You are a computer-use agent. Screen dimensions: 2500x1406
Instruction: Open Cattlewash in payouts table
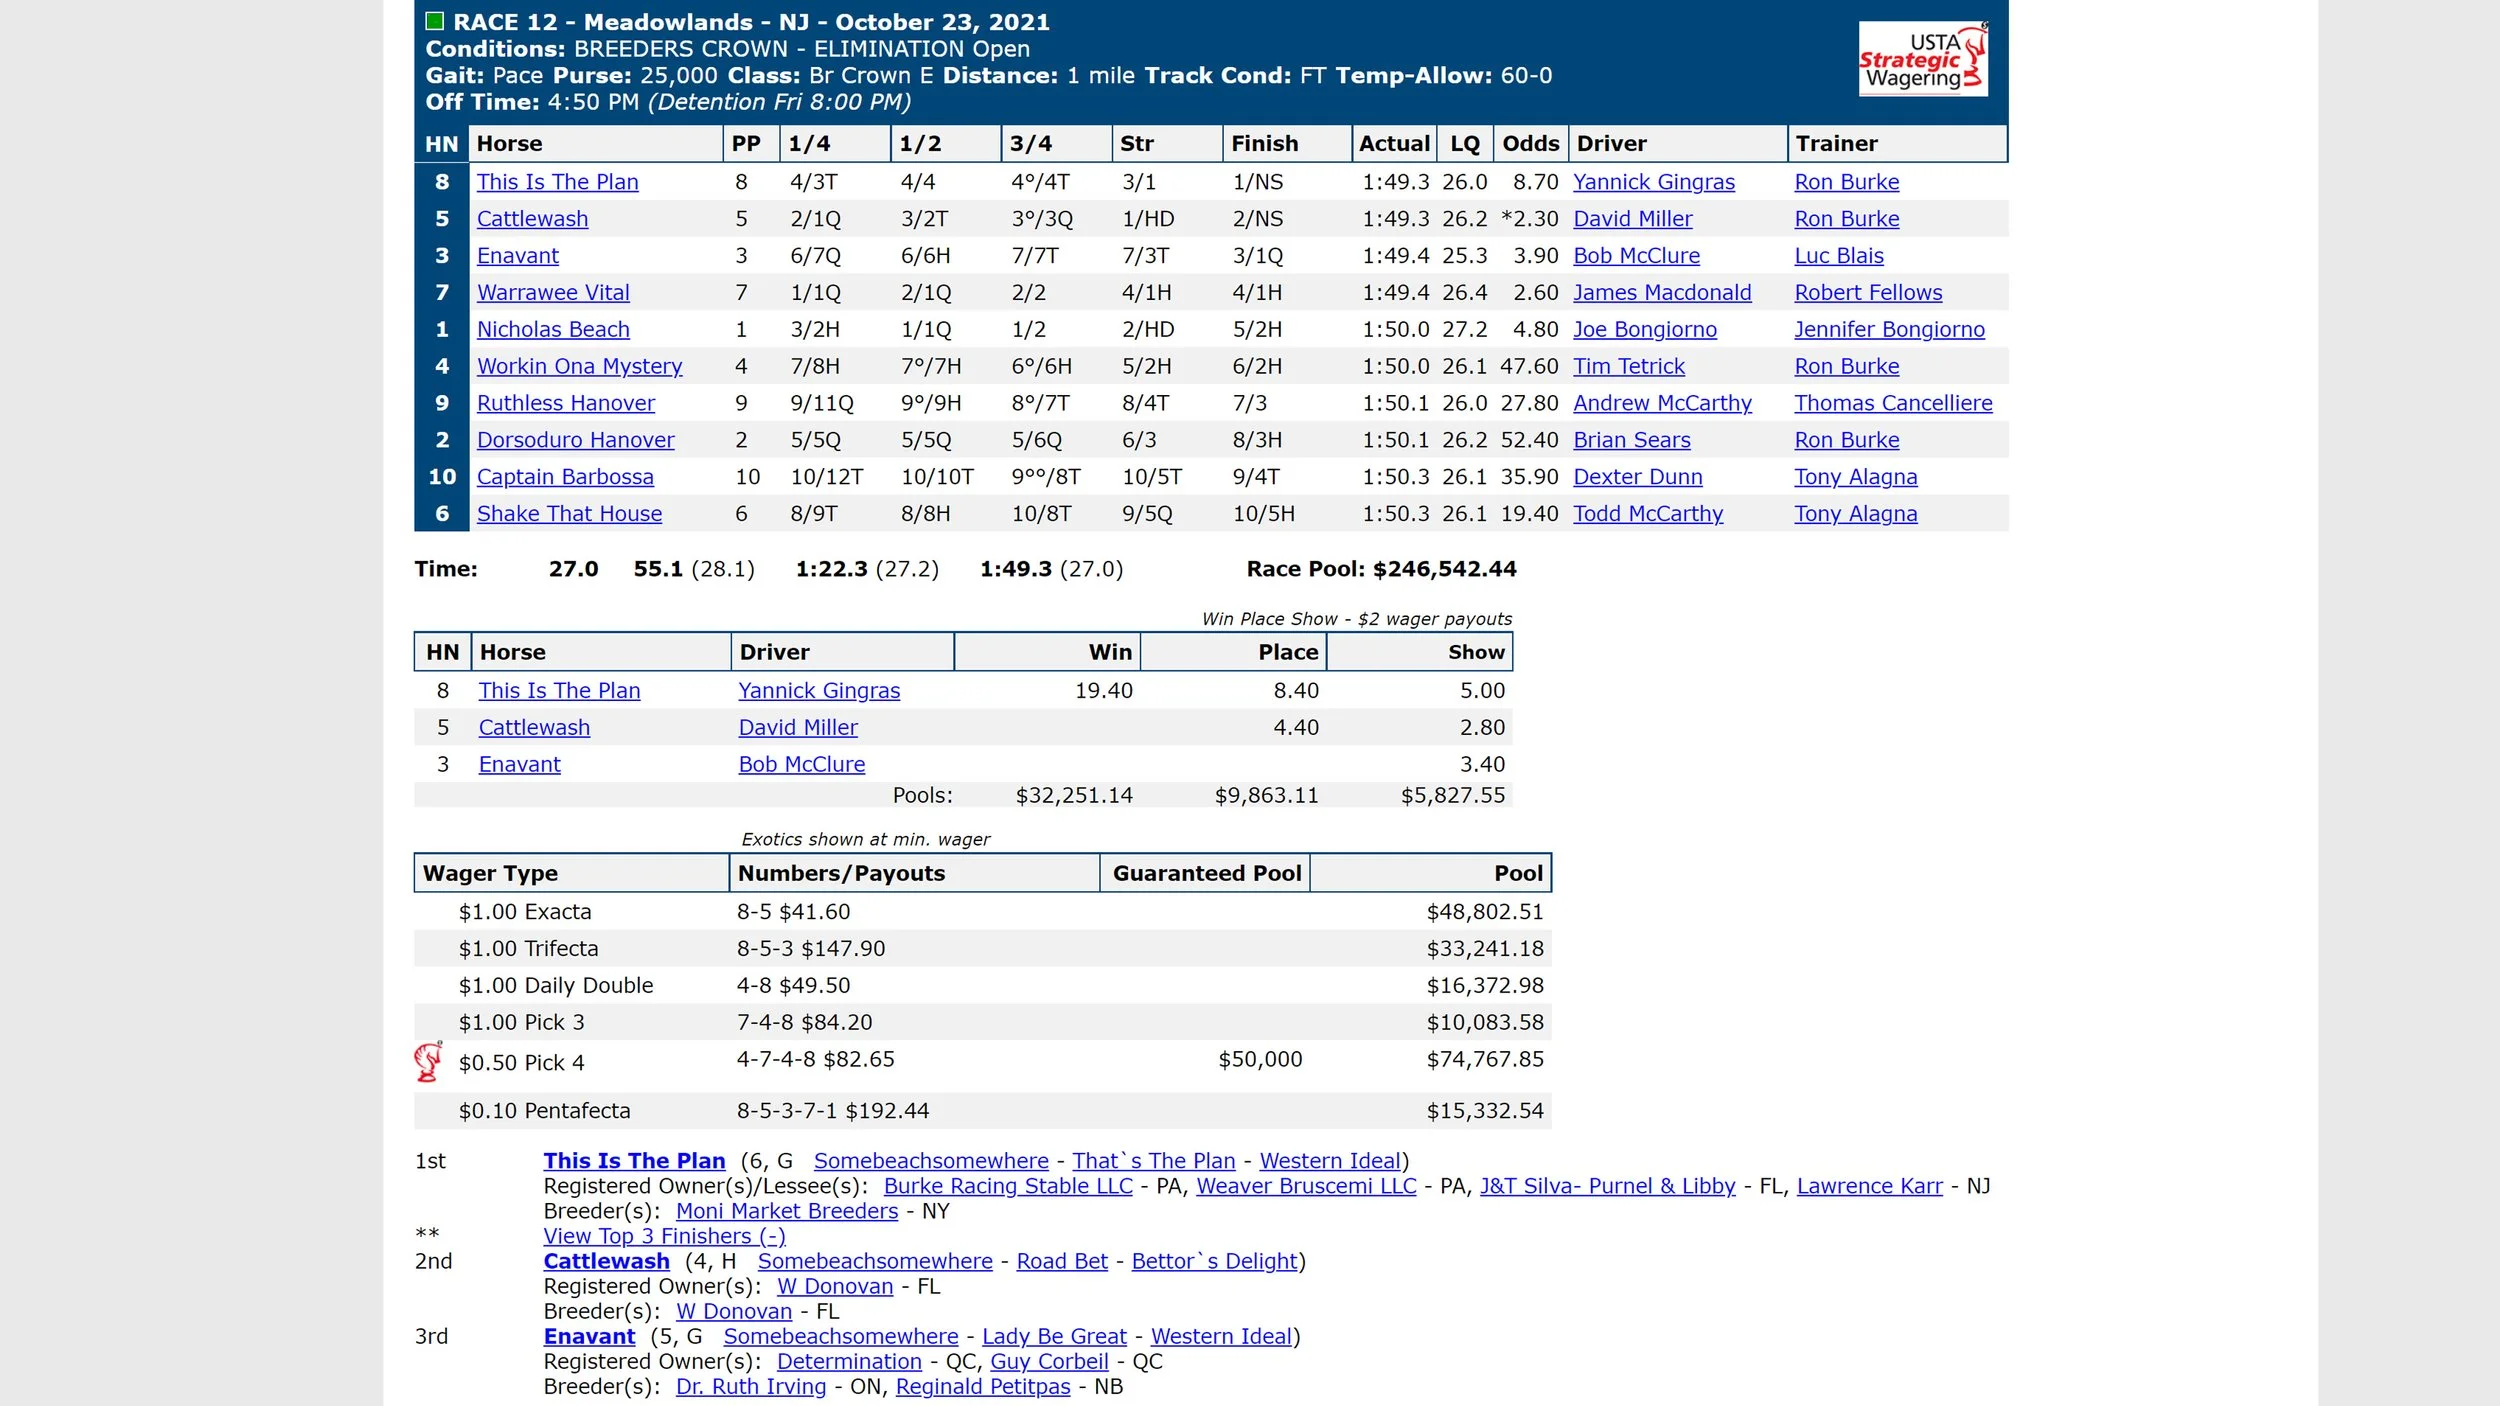(x=534, y=728)
